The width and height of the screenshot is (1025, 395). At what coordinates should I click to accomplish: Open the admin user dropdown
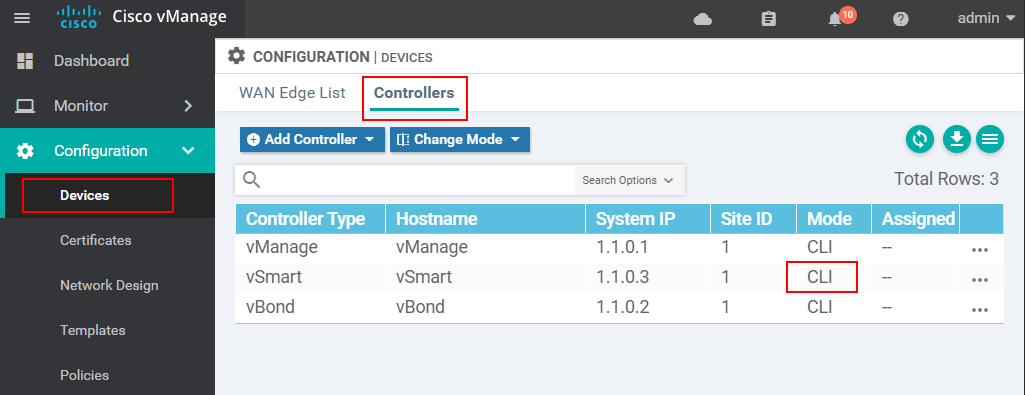point(987,18)
